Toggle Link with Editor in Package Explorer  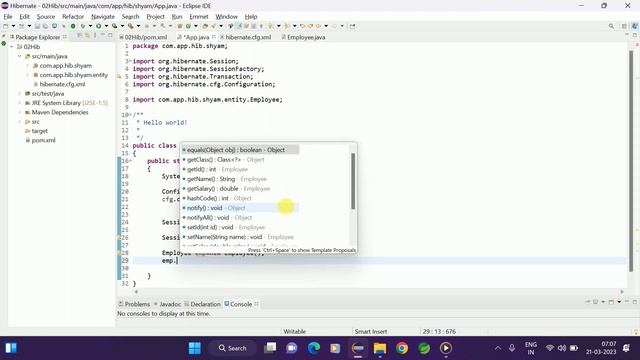pos(87,36)
